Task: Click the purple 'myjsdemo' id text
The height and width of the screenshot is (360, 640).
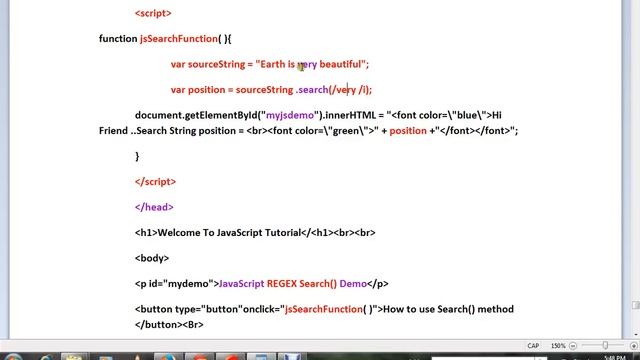Action: coord(290,116)
